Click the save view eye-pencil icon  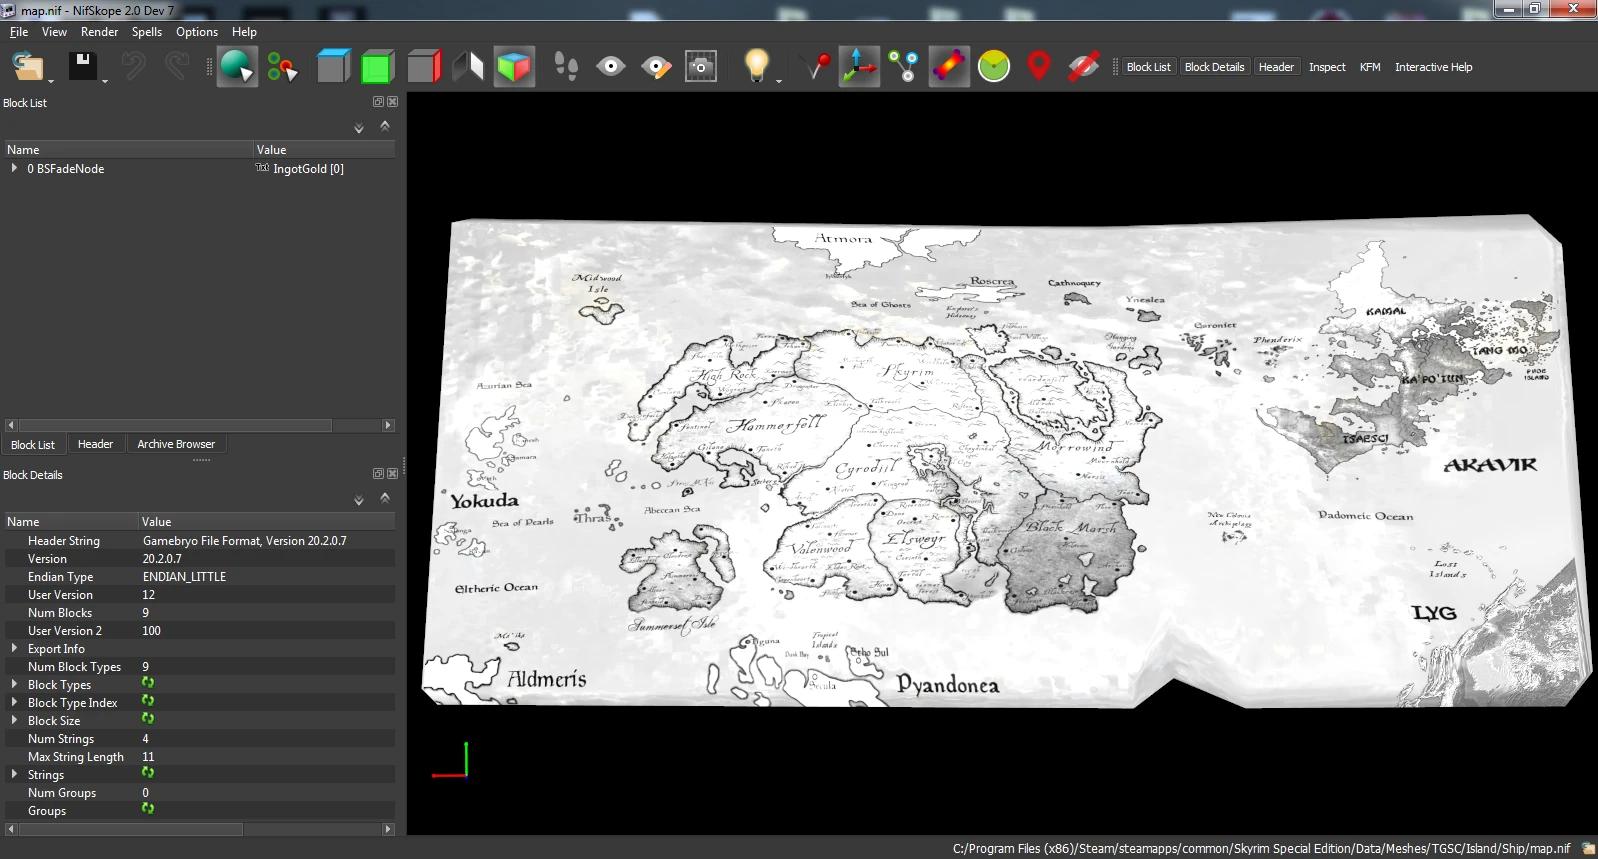click(656, 67)
